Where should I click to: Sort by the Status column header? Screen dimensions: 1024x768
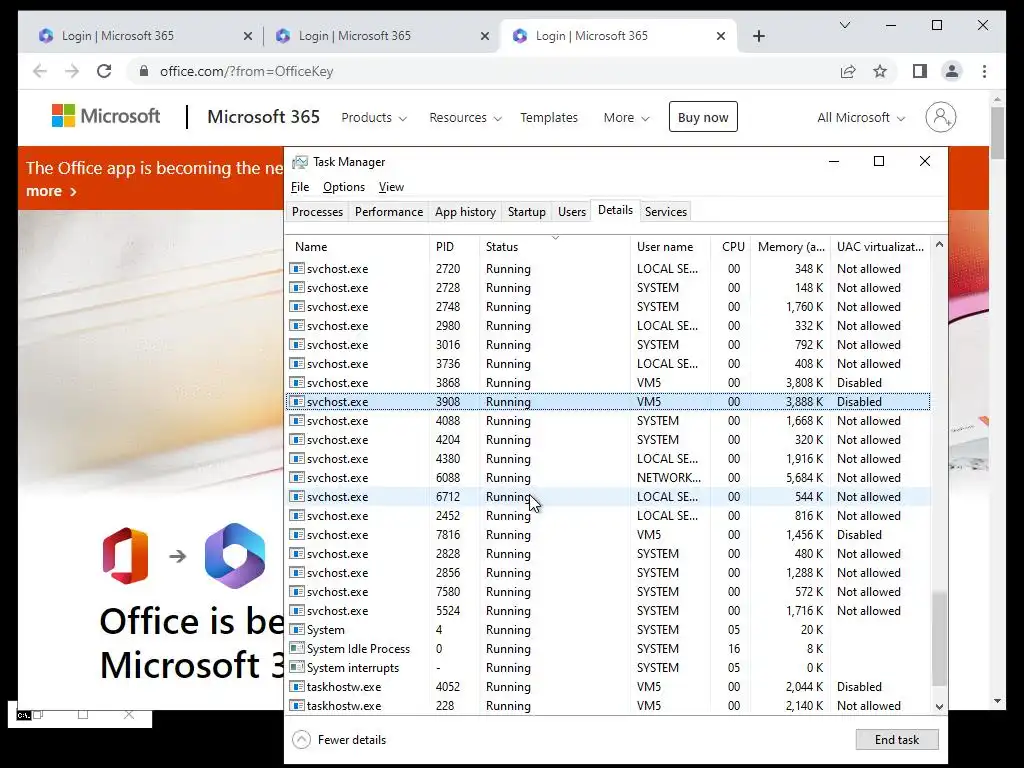(x=555, y=247)
